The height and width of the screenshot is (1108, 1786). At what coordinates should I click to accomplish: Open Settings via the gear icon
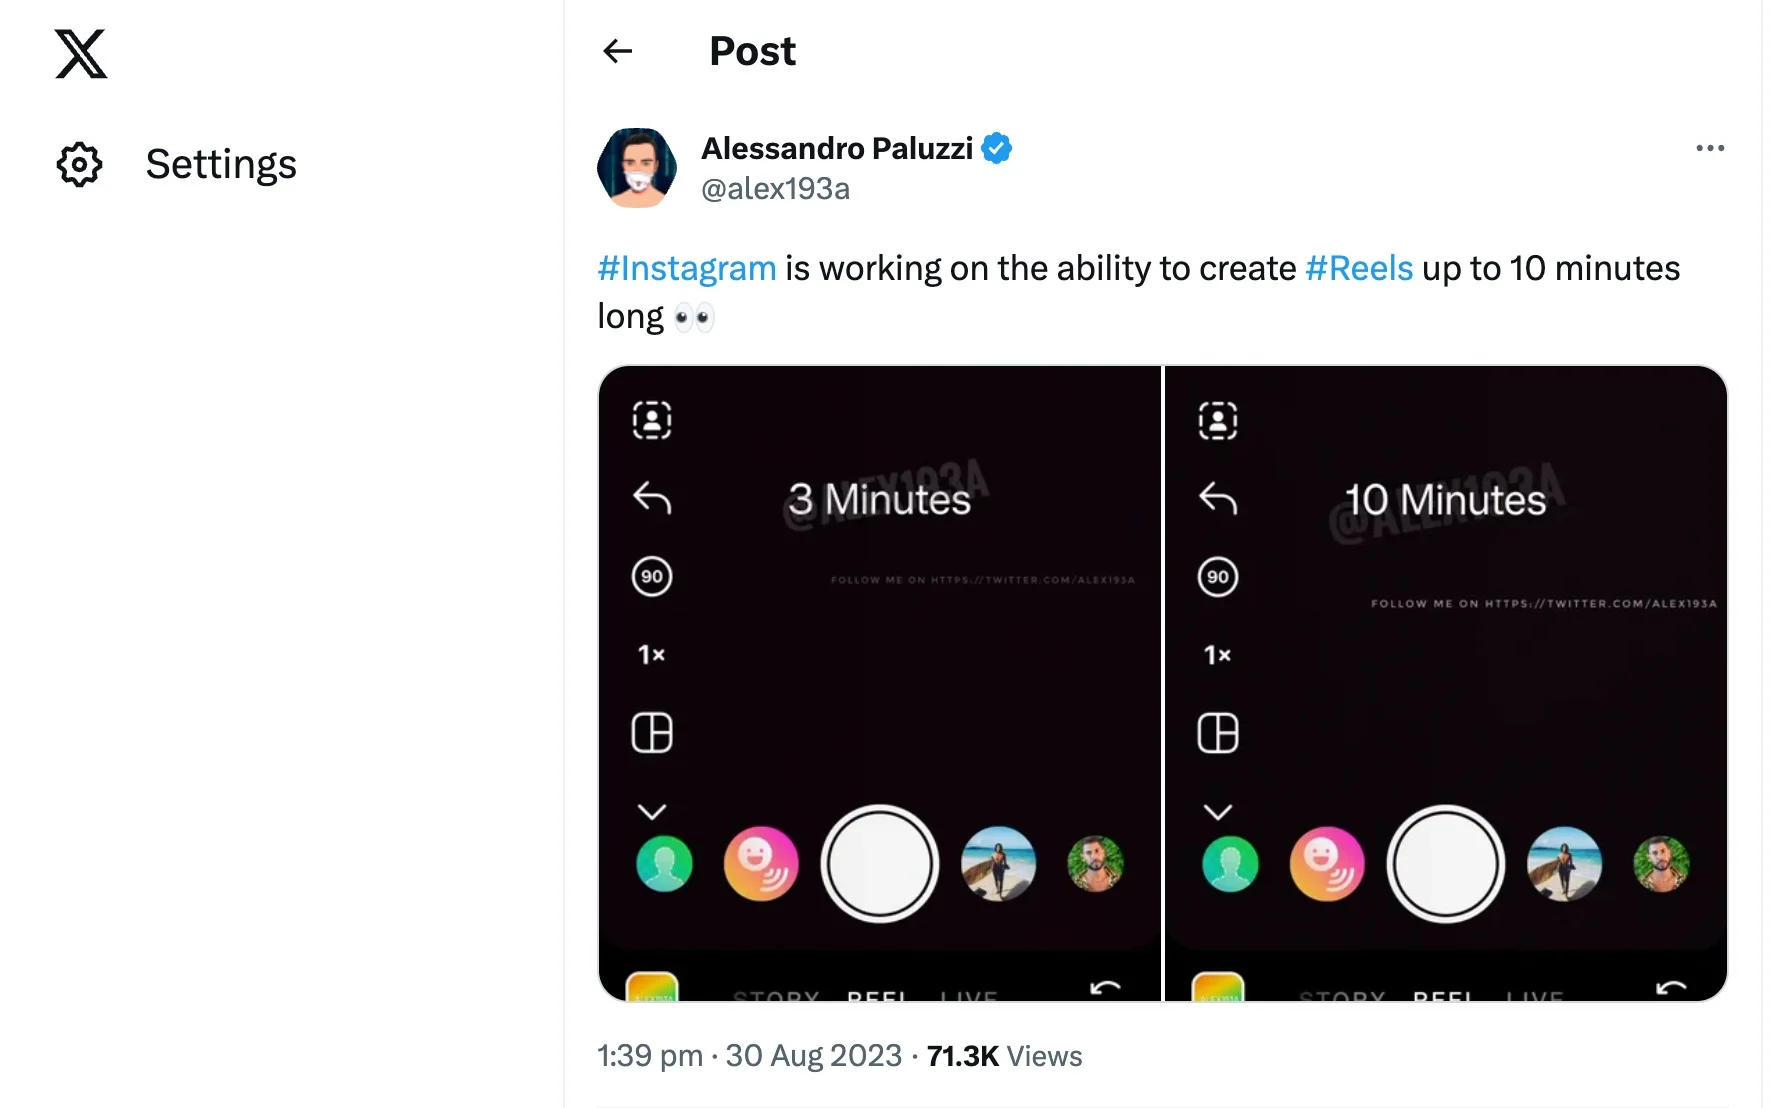coord(80,165)
